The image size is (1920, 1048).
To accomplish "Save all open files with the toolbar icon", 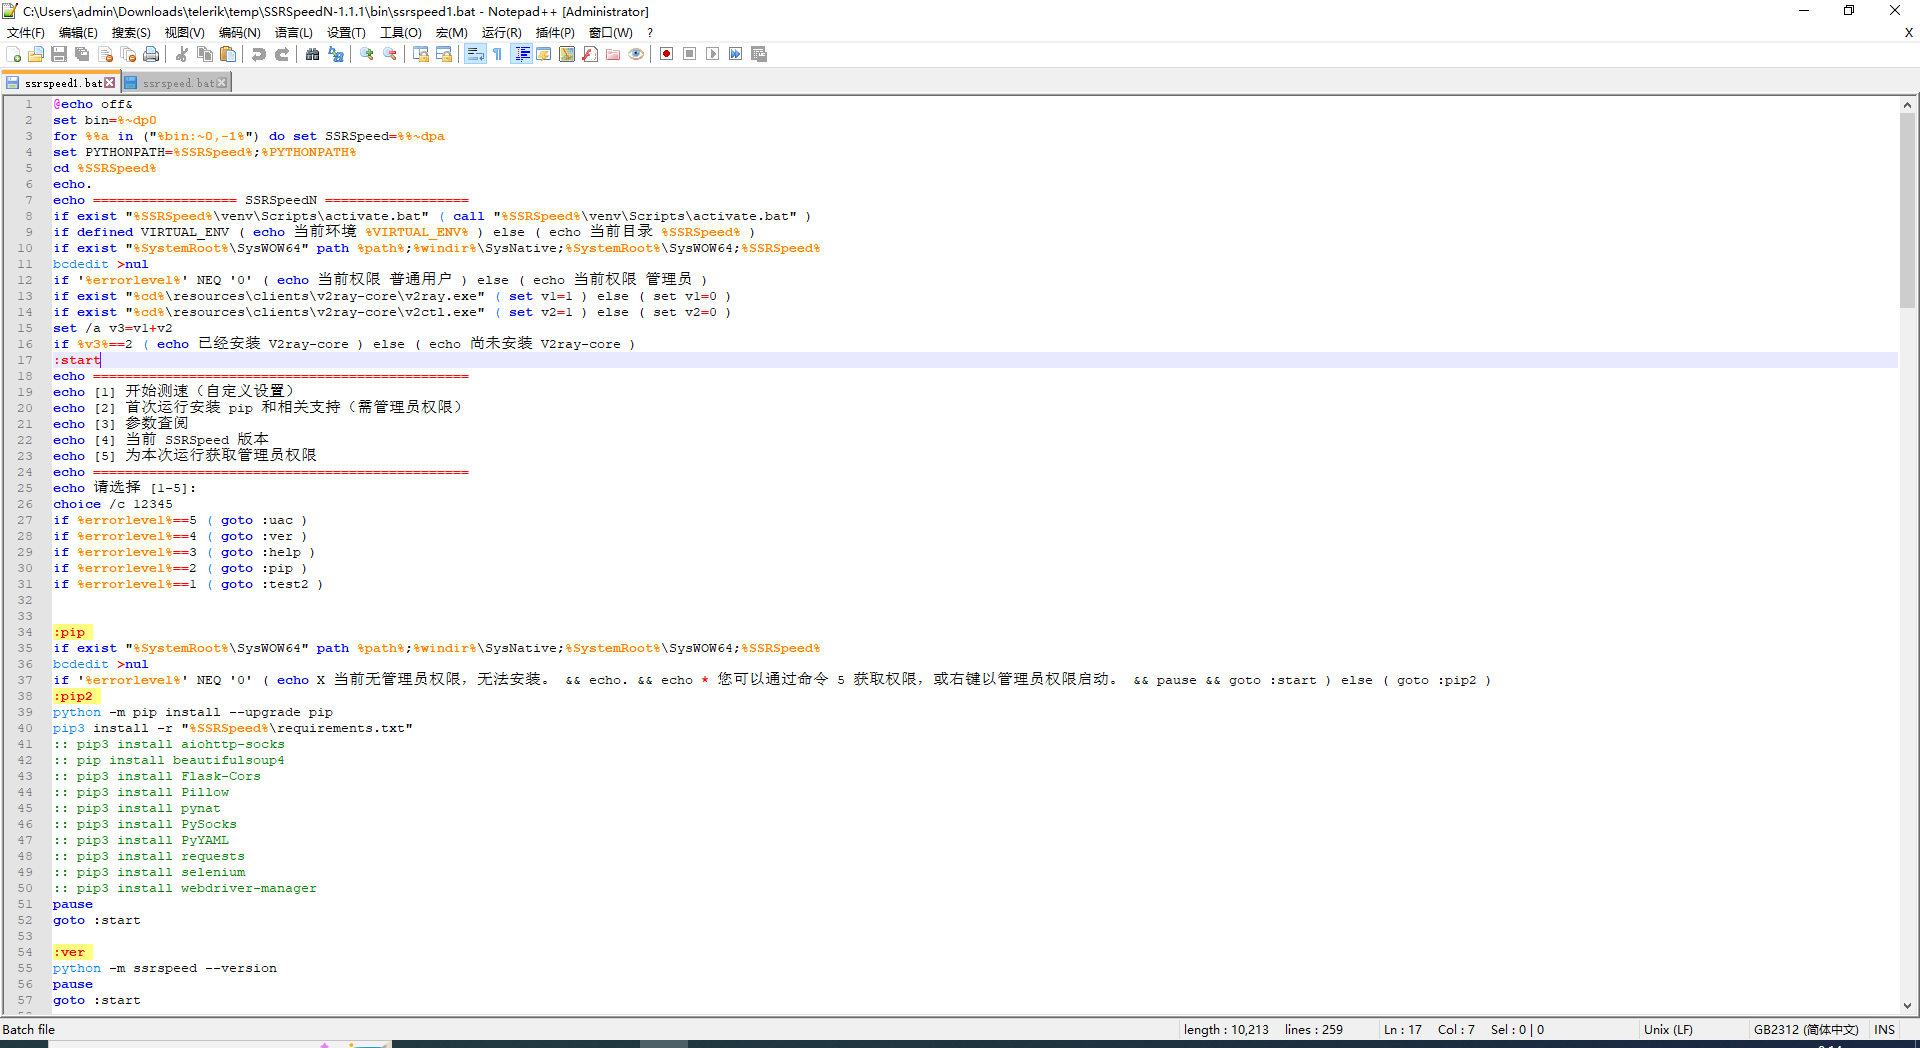I will [x=83, y=54].
